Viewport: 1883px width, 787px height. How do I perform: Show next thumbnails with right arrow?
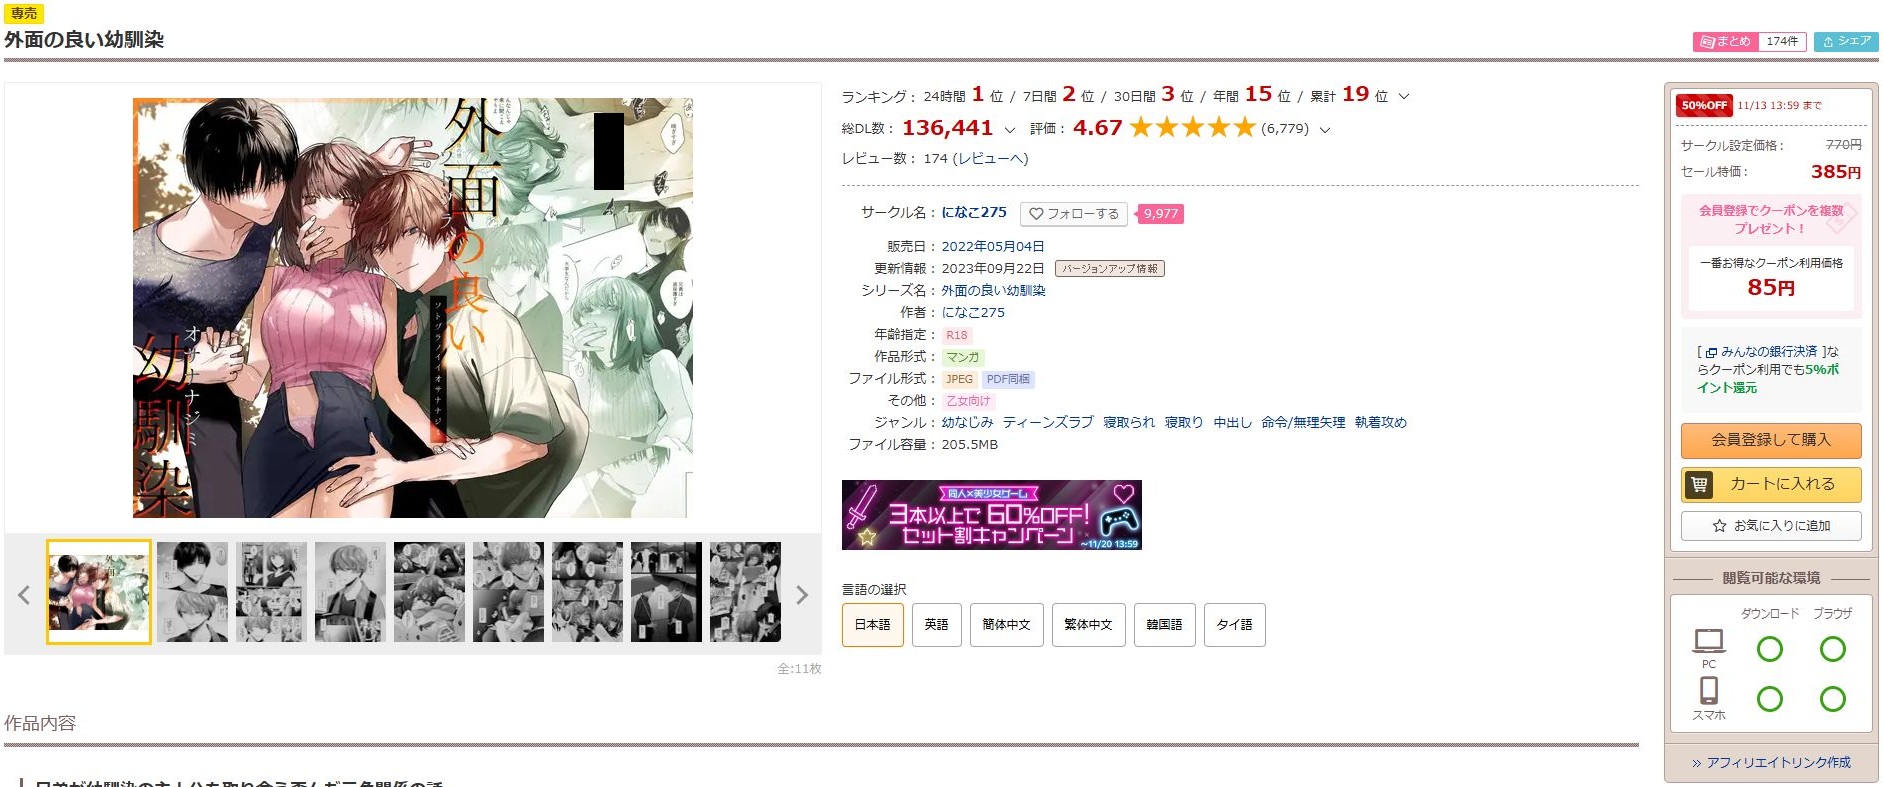[802, 595]
